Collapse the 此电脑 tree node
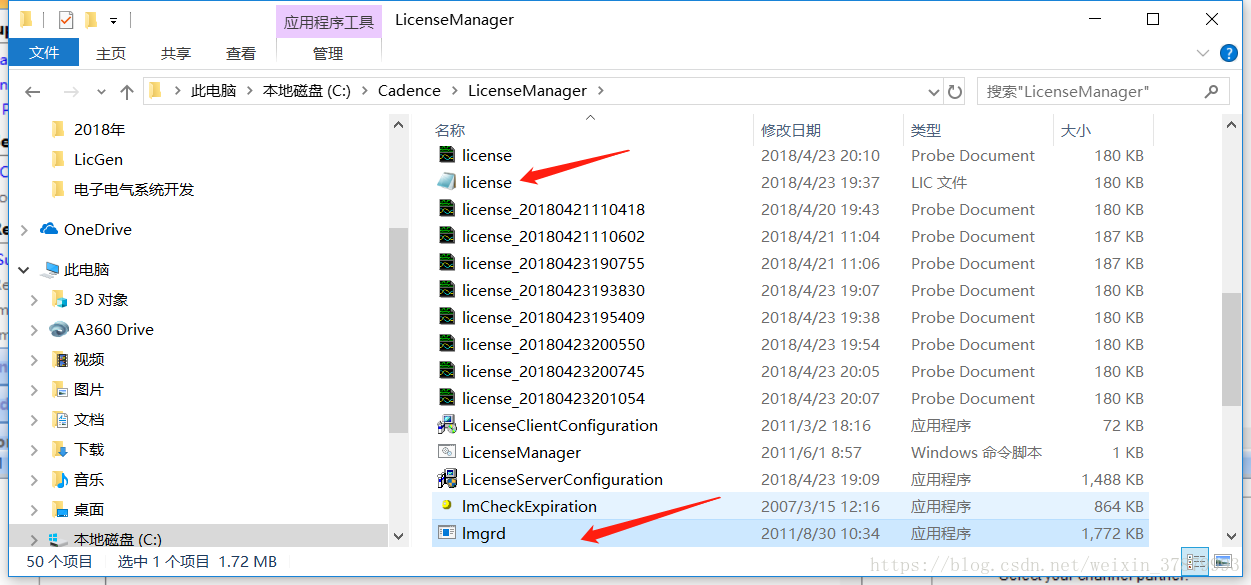 pos(24,269)
